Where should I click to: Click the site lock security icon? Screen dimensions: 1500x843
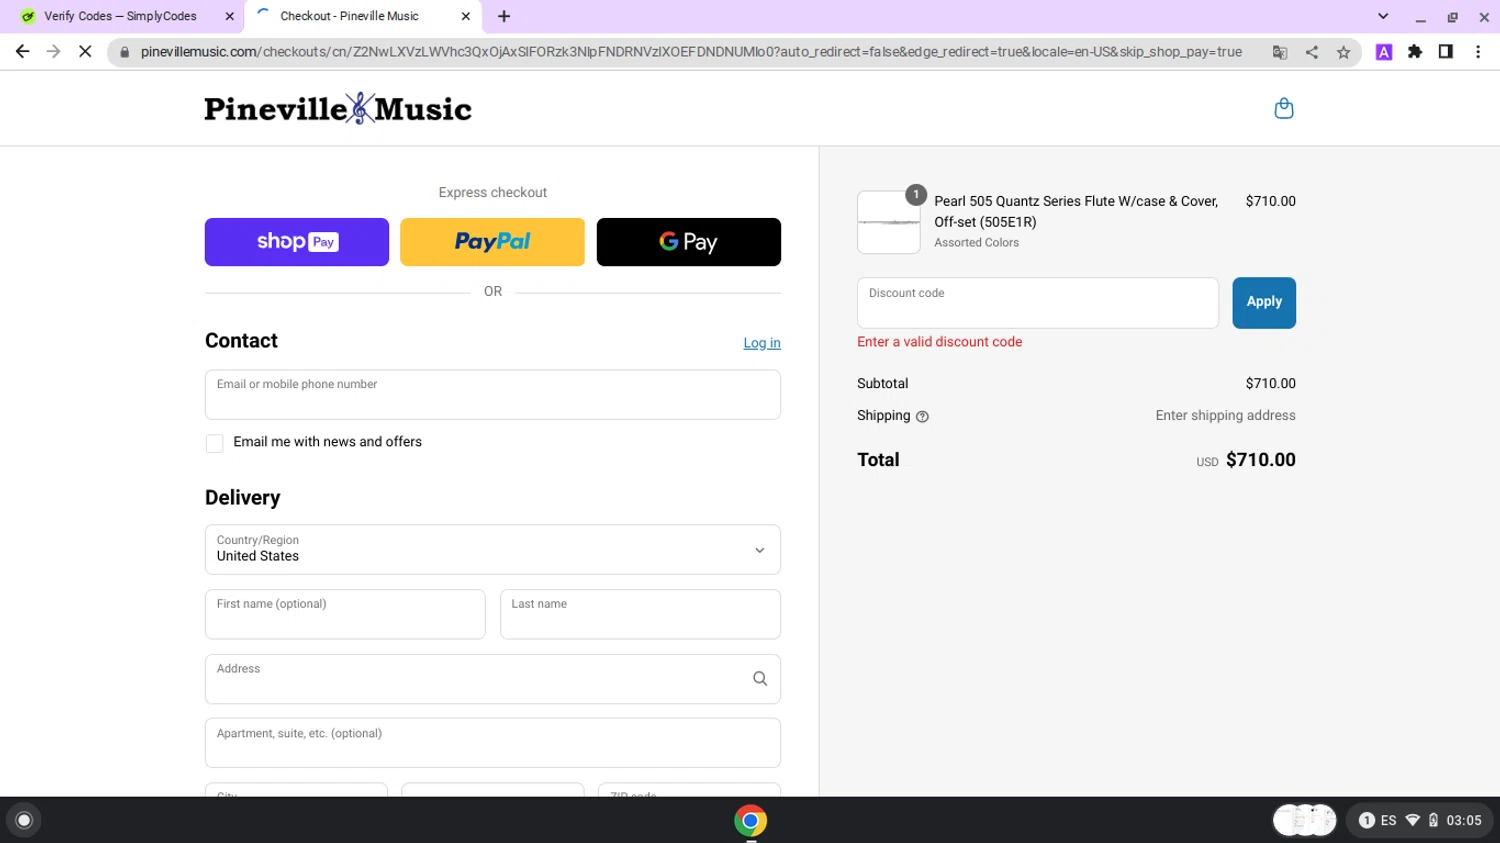tap(124, 52)
